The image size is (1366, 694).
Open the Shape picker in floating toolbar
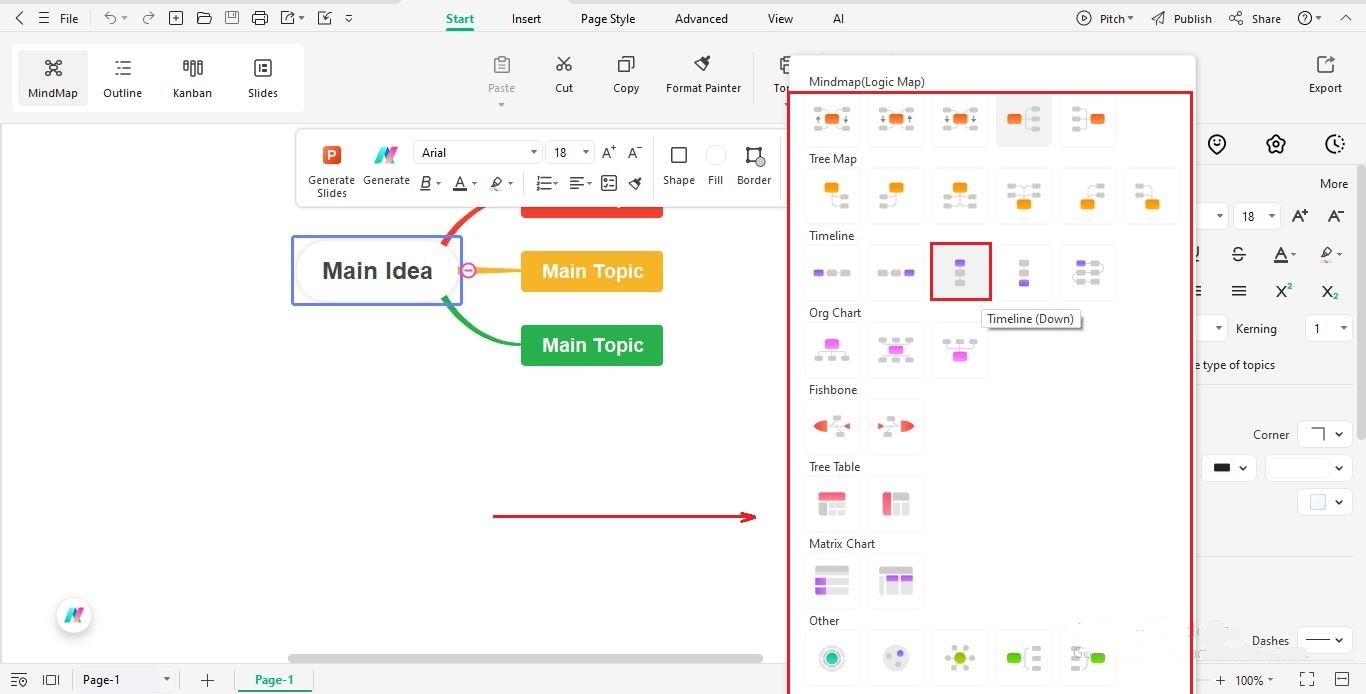(x=678, y=165)
